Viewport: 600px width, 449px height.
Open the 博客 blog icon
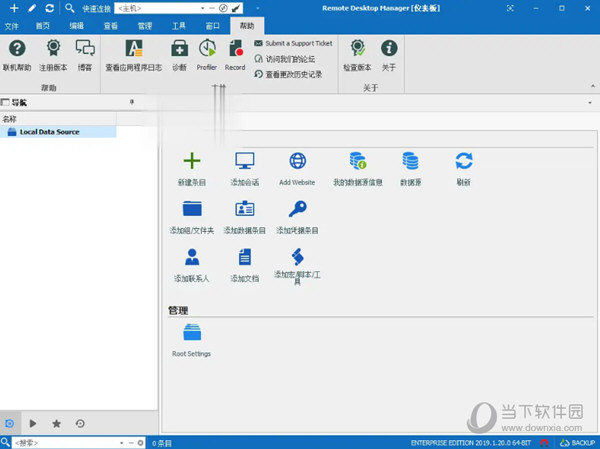[85, 48]
